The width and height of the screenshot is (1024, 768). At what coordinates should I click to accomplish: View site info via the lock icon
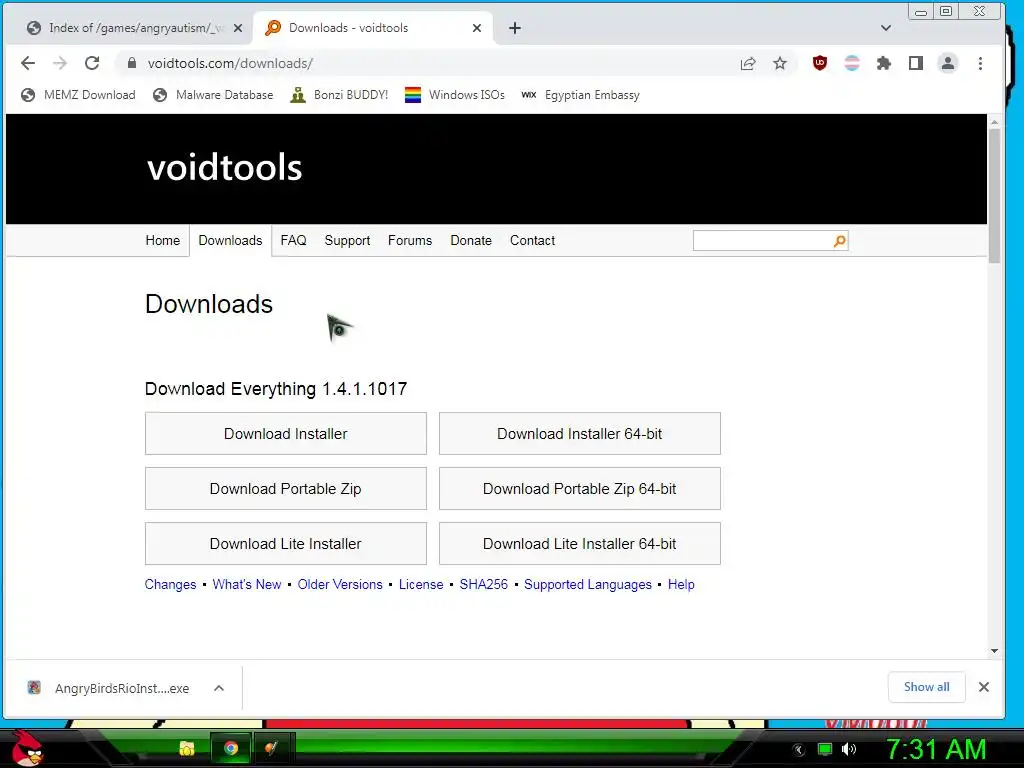132,63
